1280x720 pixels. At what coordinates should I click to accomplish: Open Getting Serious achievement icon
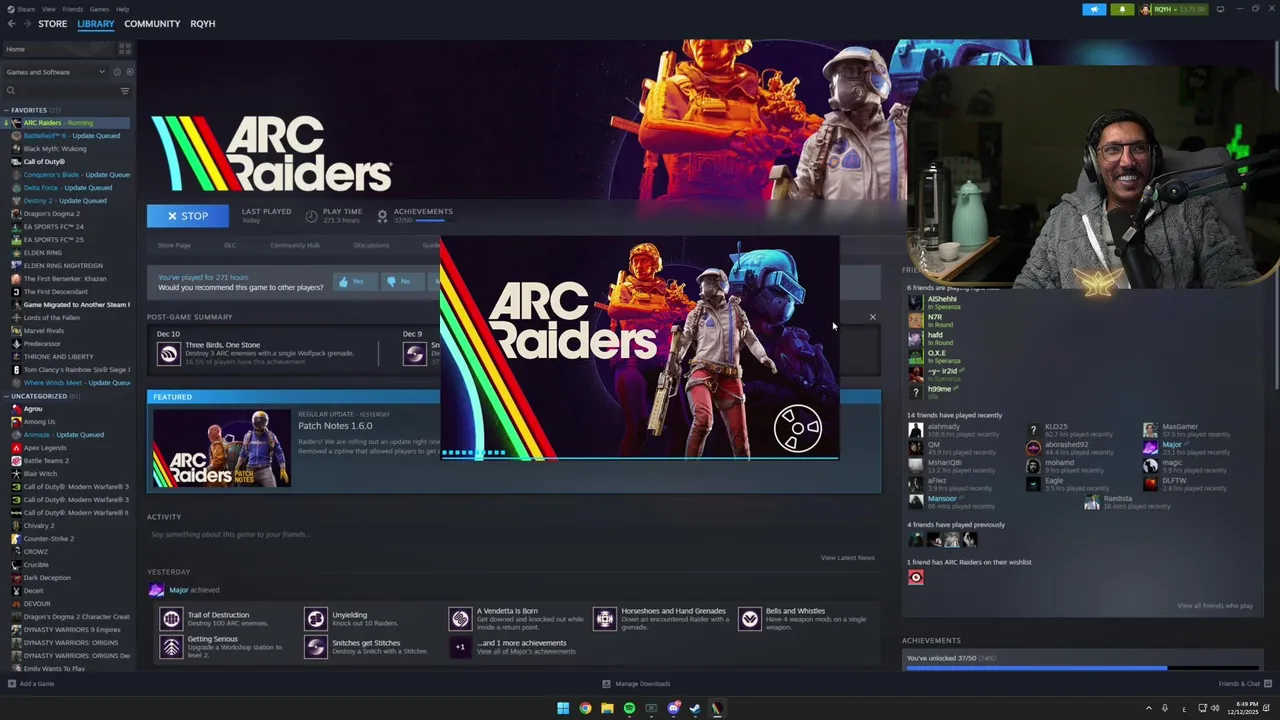[x=171, y=647]
